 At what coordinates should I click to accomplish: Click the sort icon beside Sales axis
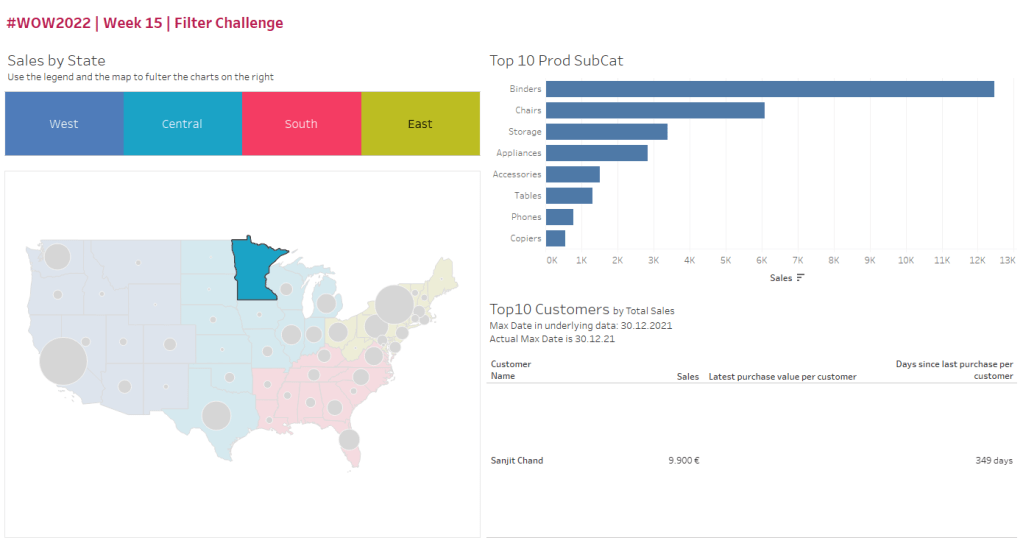click(x=801, y=278)
